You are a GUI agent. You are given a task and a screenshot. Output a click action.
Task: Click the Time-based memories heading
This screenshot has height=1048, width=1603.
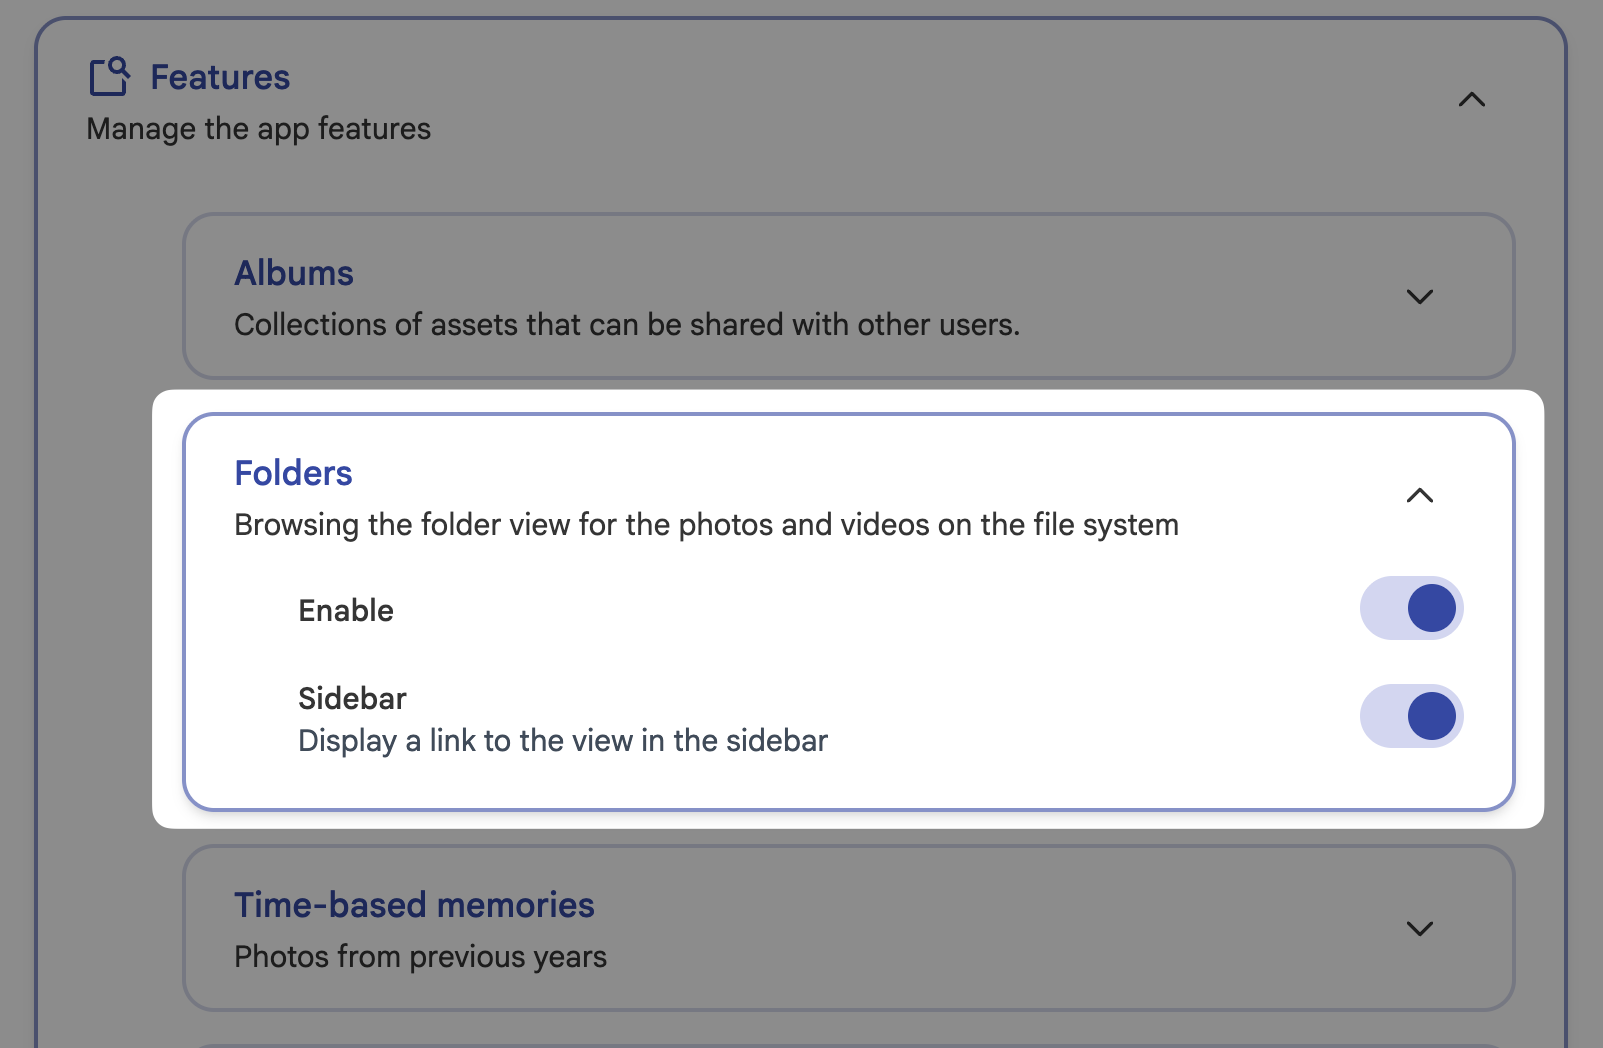414,904
